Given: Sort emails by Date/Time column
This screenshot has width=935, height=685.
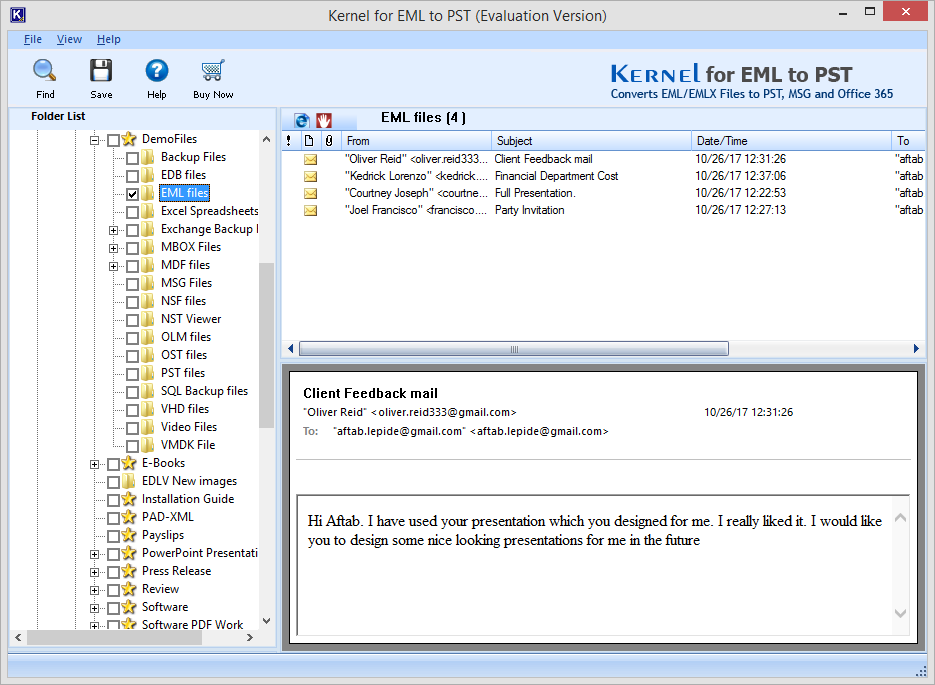Looking at the screenshot, I should click(791, 141).
